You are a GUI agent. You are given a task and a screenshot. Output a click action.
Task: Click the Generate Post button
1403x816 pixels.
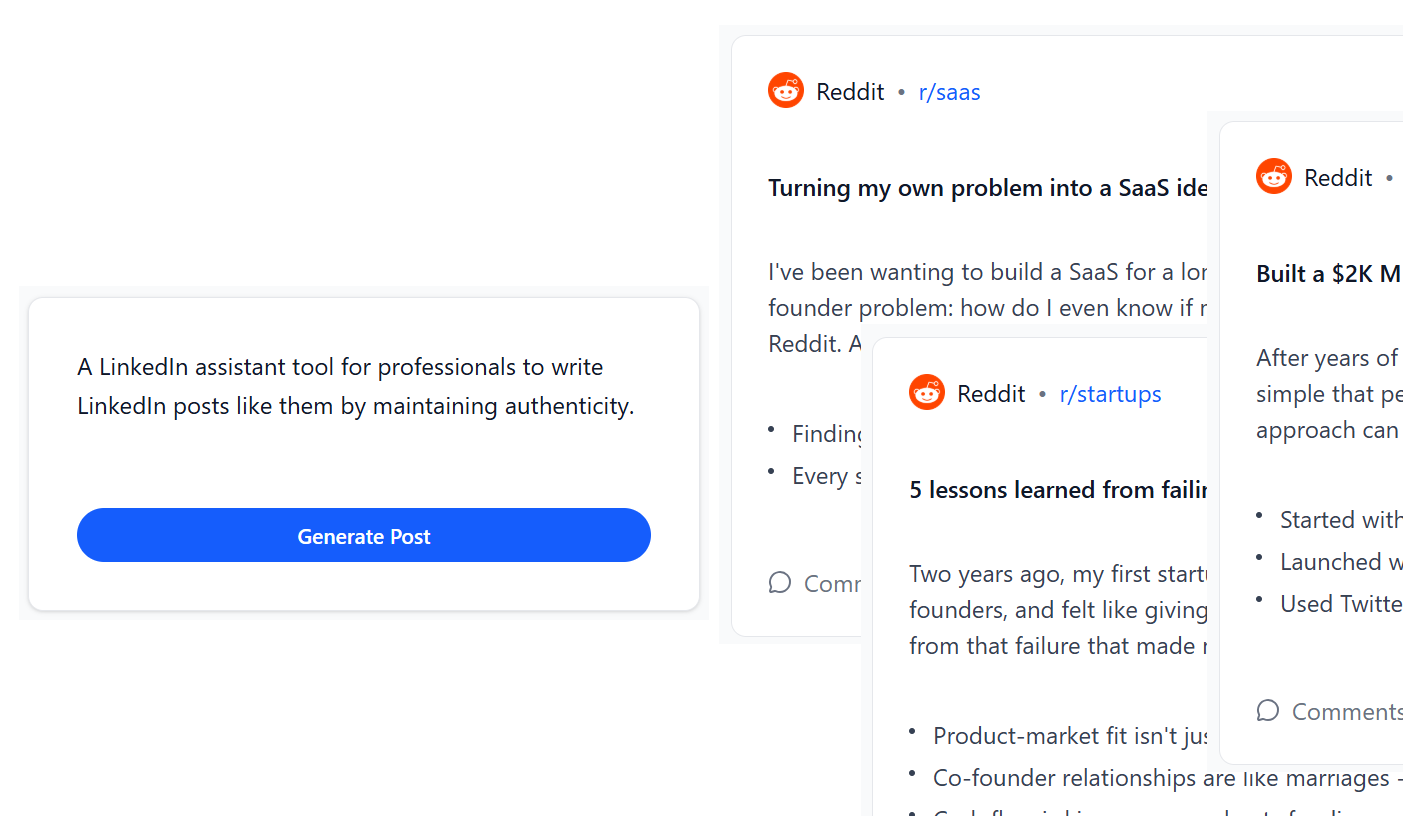pos(364,535)
